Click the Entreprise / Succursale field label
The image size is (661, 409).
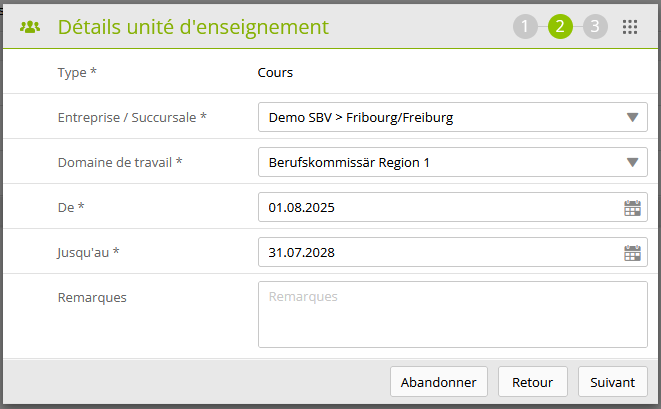[132, 117]
